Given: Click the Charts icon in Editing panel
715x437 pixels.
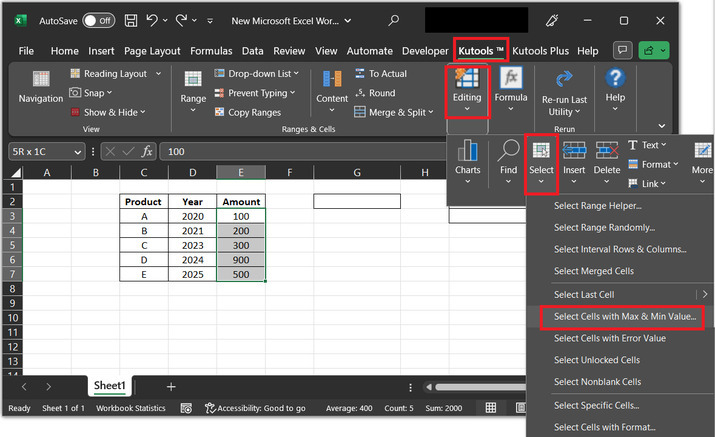Looking at the screenshot, I should 467,158.
